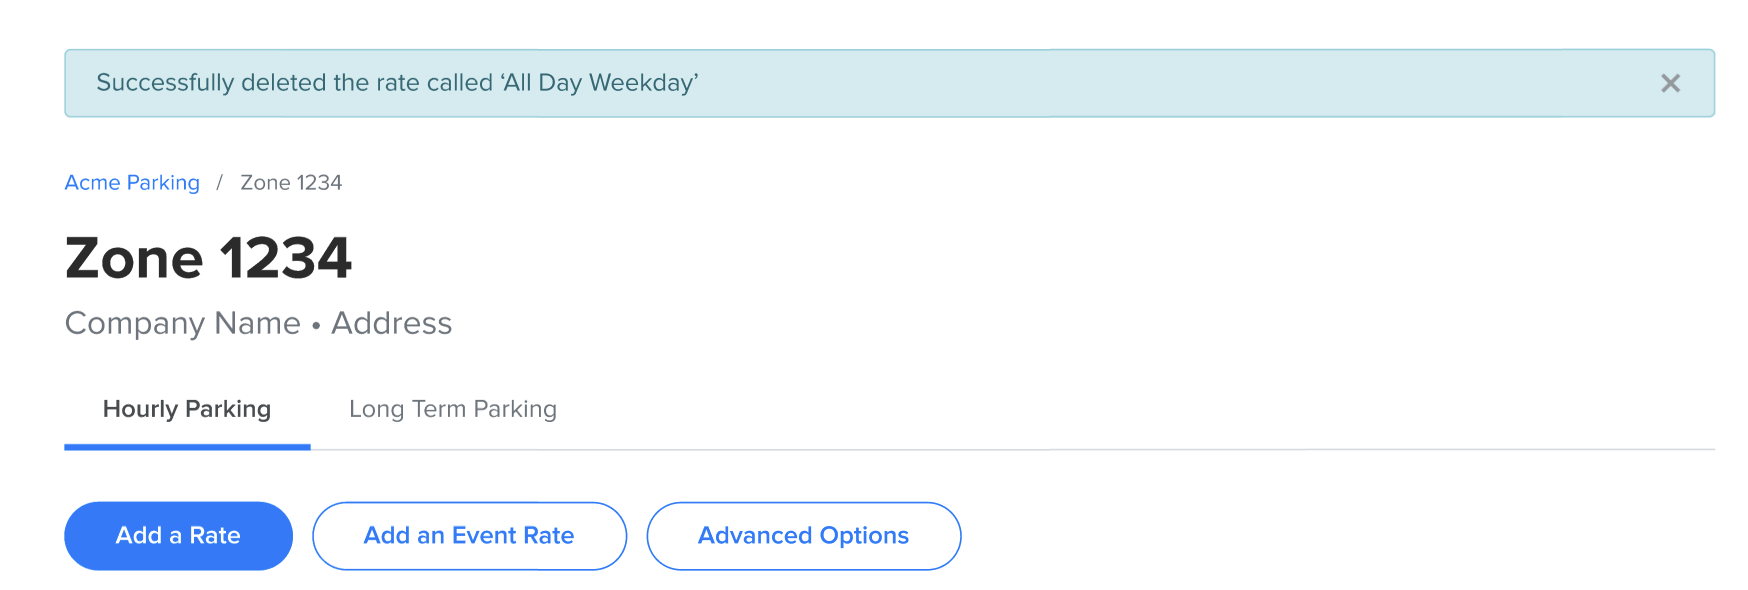
Task: Switch to the Hourly Parking tab
Action: coord(187,409)
